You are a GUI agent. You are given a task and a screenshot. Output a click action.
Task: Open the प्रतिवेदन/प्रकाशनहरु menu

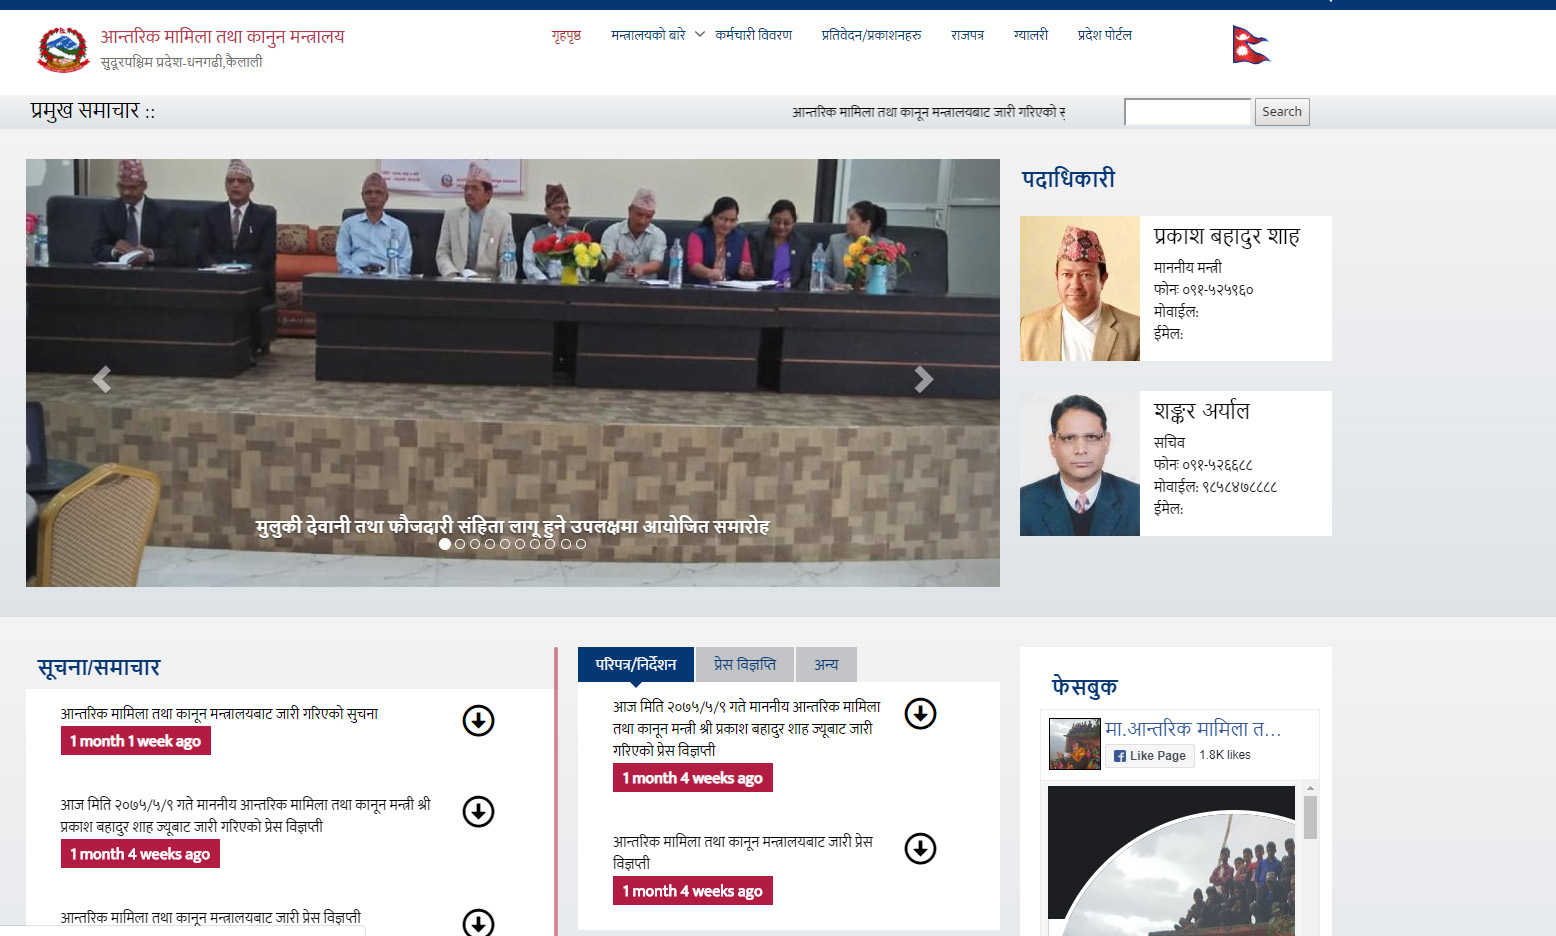tap(871, 35)
